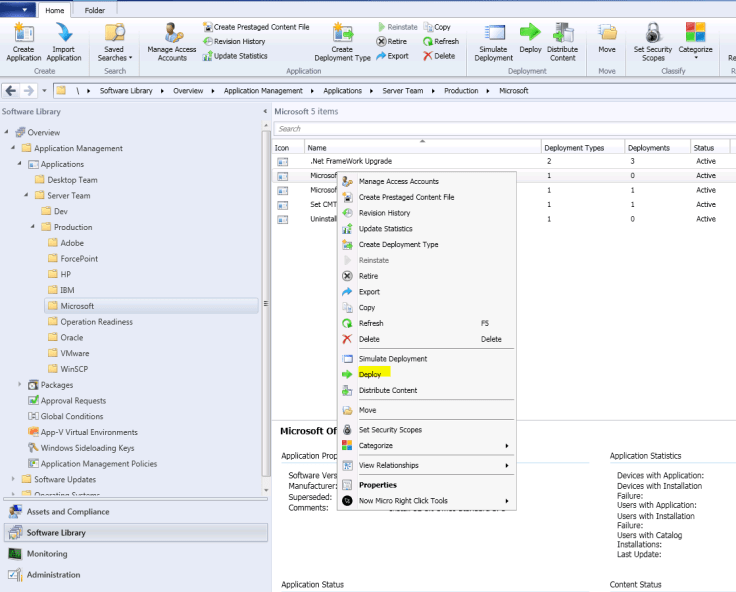Switch to the Folder ribbon tab

(x=95, y=10)
